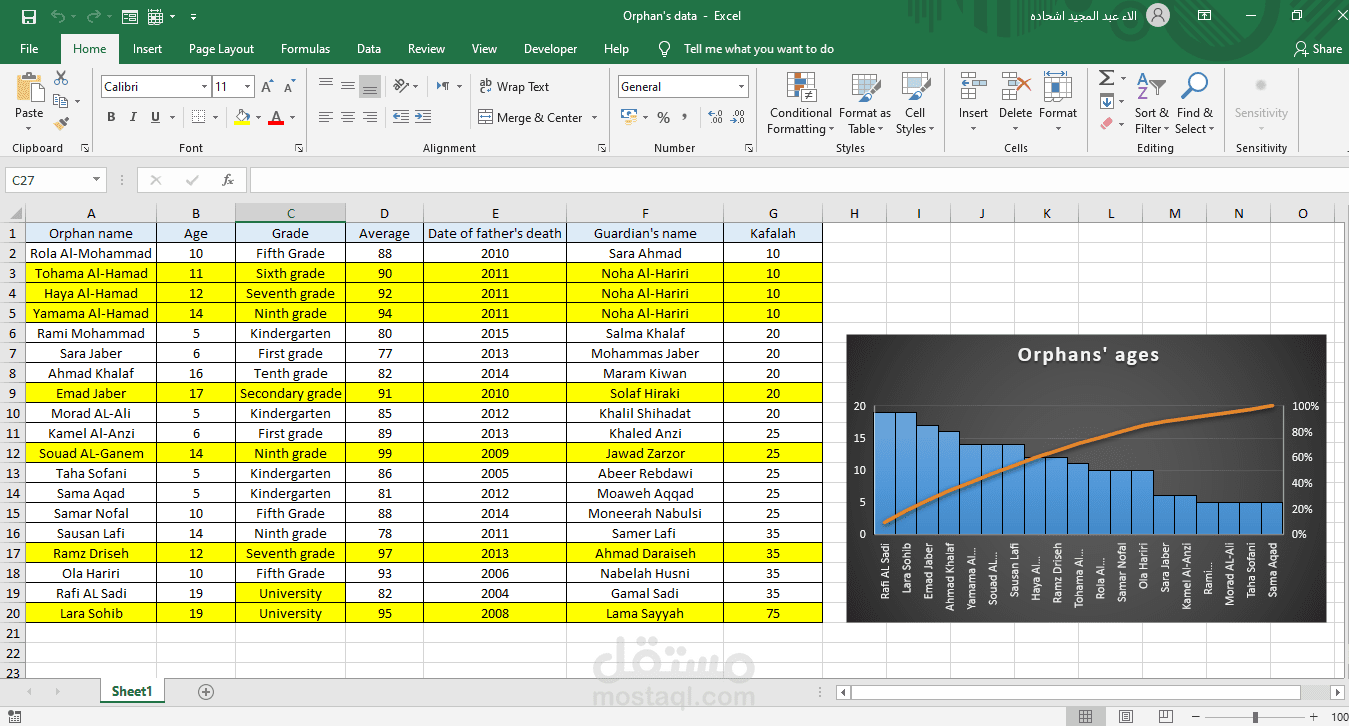Toggle Bottom Align button
1349x726 pixels.
(x=370, y=86)
